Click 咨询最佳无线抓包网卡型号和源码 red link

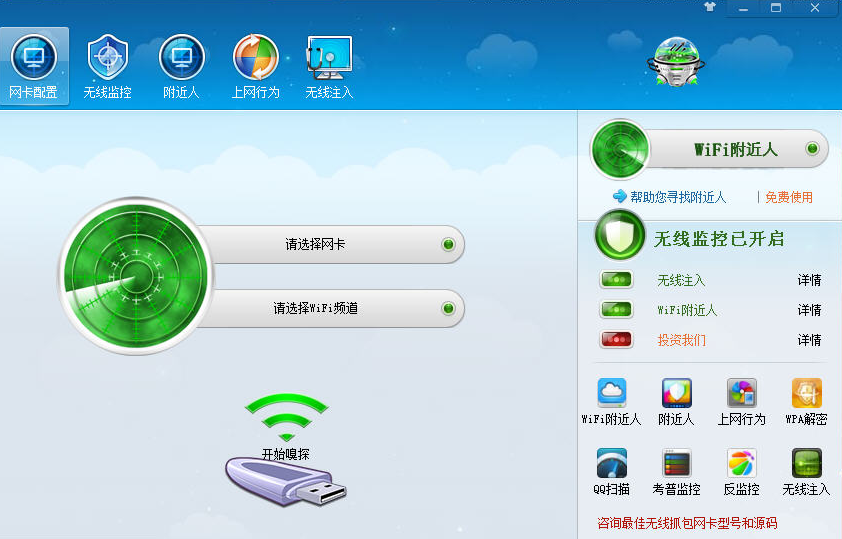pyautogui.click(x=687, y=523)
